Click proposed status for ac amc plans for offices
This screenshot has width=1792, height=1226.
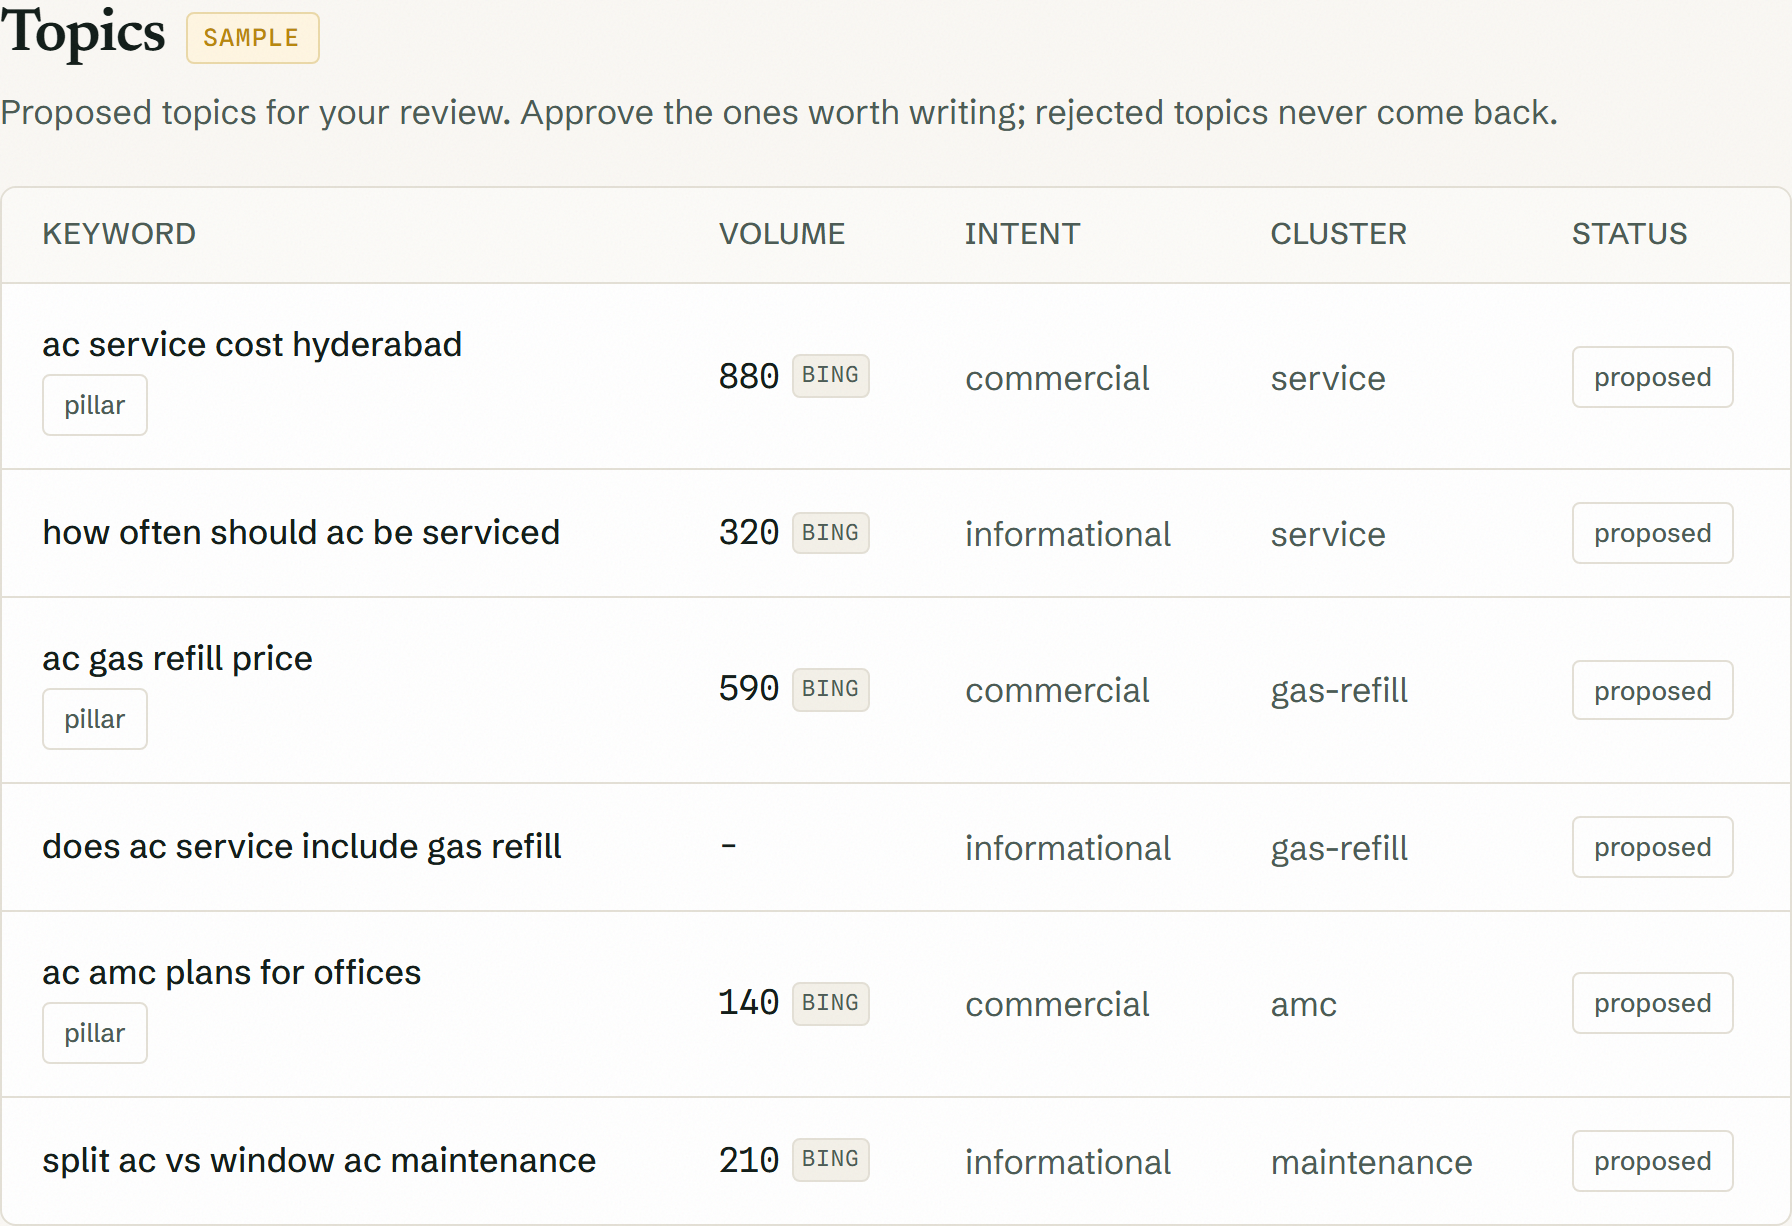click(1652, 1003)
